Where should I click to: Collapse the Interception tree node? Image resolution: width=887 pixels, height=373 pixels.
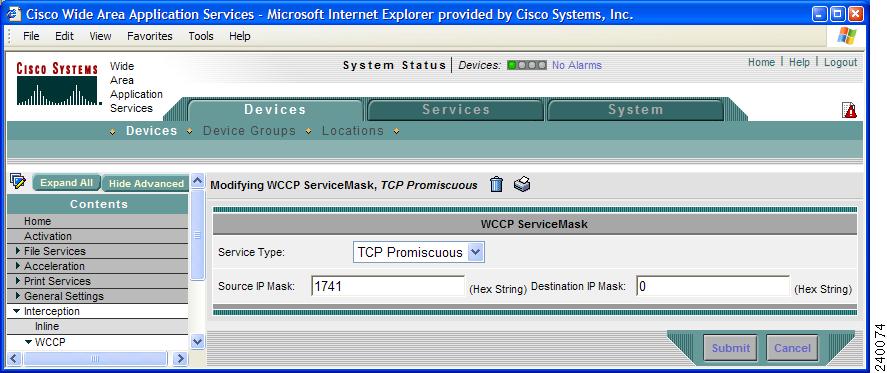(x=16, y=311)
